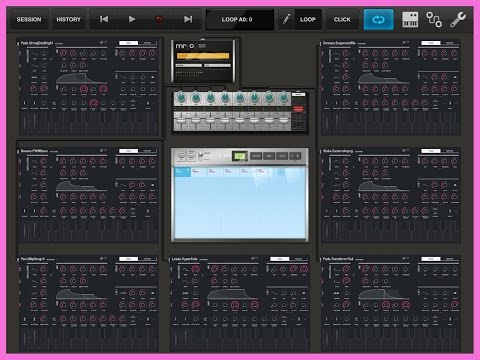Tap the second dark button right of the green button

point(269,156)
